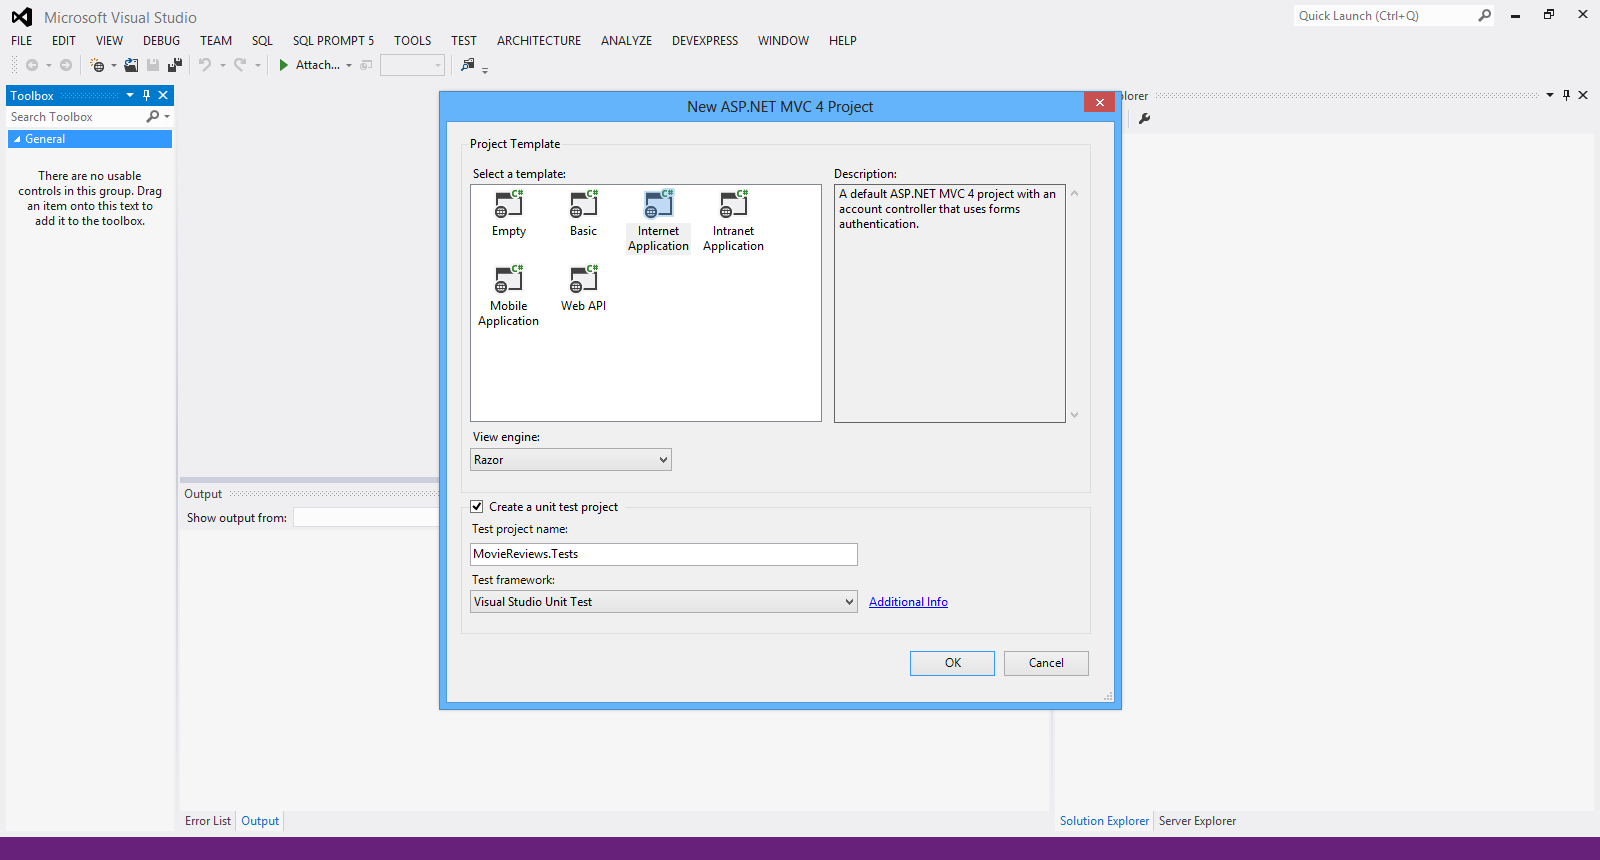Click the Description scrollbar up arrow
Image resolution: width=1600 pixels, height=860 pixels.
1075,193
